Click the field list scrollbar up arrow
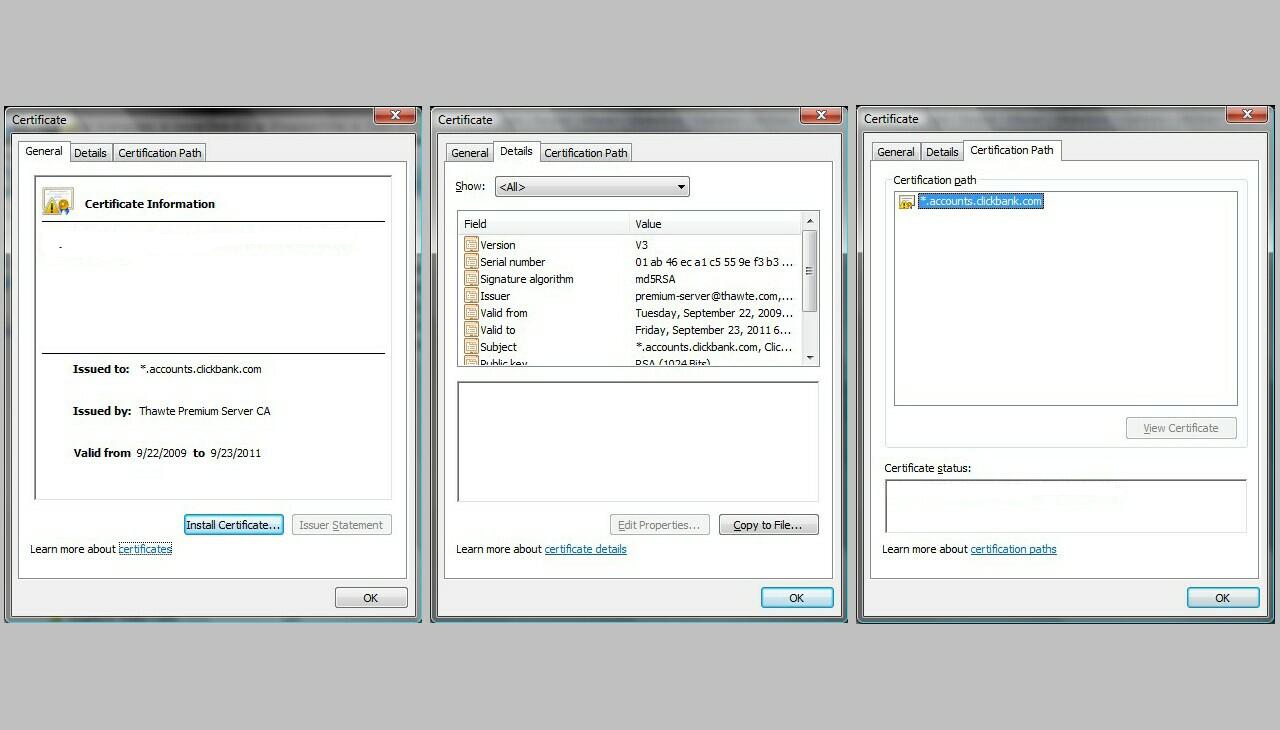The image size is (1280, 730). pos(810,221)
